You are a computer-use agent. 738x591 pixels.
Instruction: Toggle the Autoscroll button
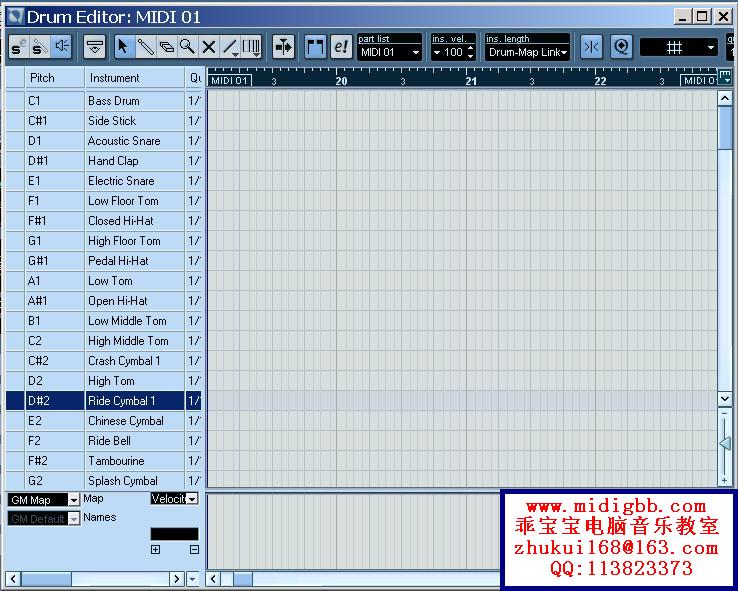coord(283,47)
